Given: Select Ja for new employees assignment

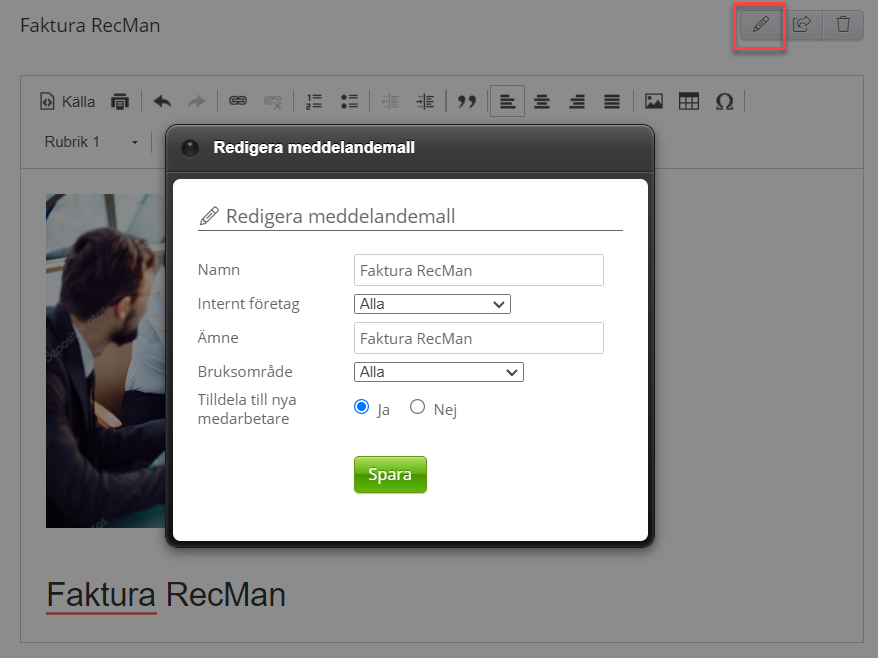Looking at the screenshot, I should coord(362,407).
